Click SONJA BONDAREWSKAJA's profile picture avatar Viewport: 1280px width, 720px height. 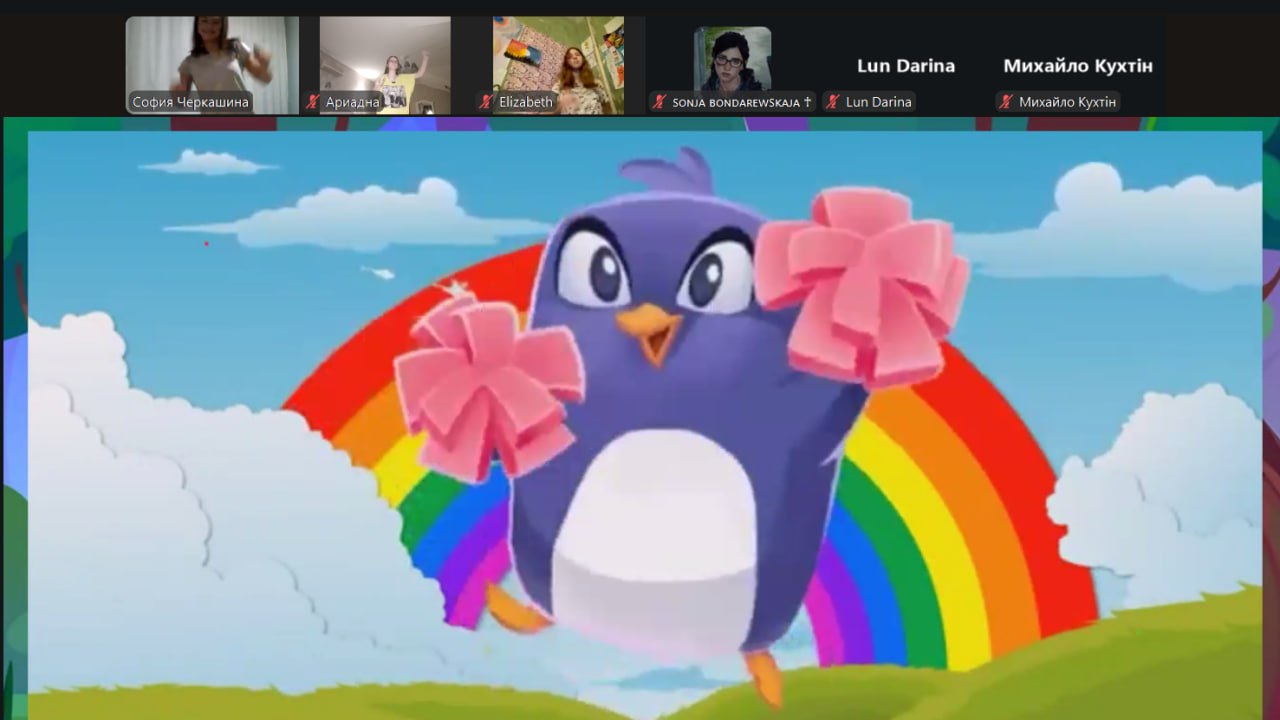pos(732,58)
